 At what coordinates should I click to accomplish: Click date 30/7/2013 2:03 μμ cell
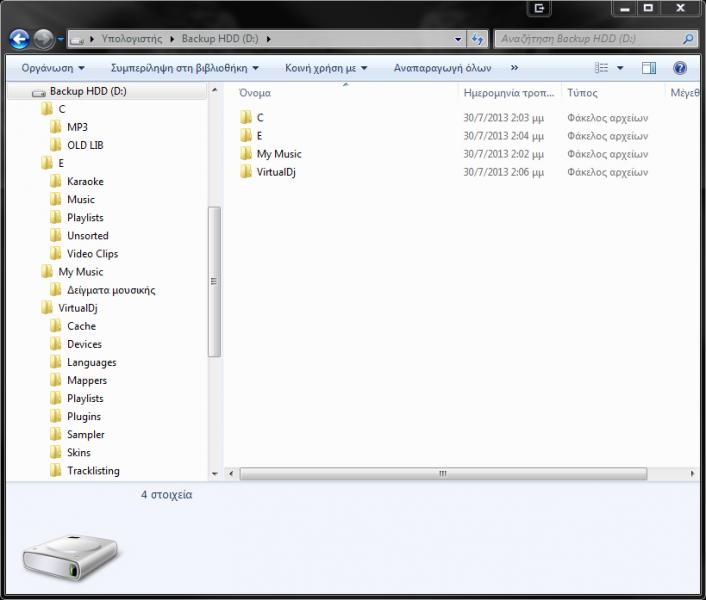tap(503, 118)
